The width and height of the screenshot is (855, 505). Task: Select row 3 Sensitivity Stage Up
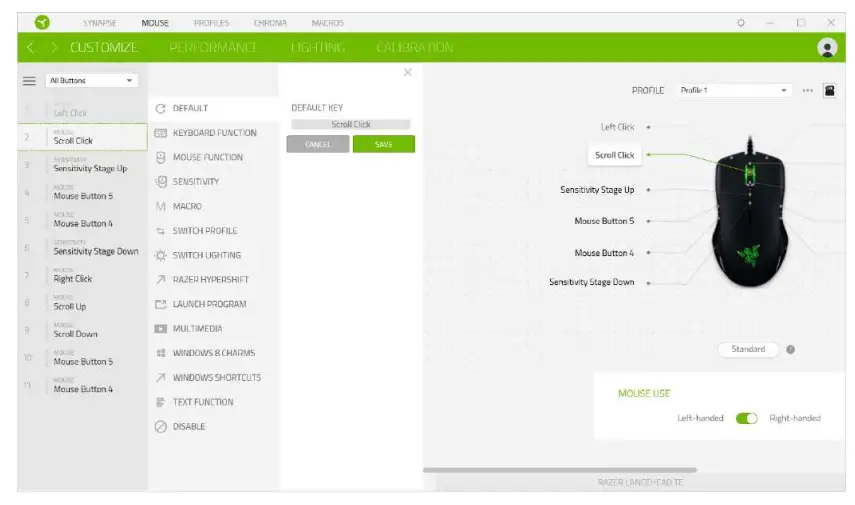(83, 165)
